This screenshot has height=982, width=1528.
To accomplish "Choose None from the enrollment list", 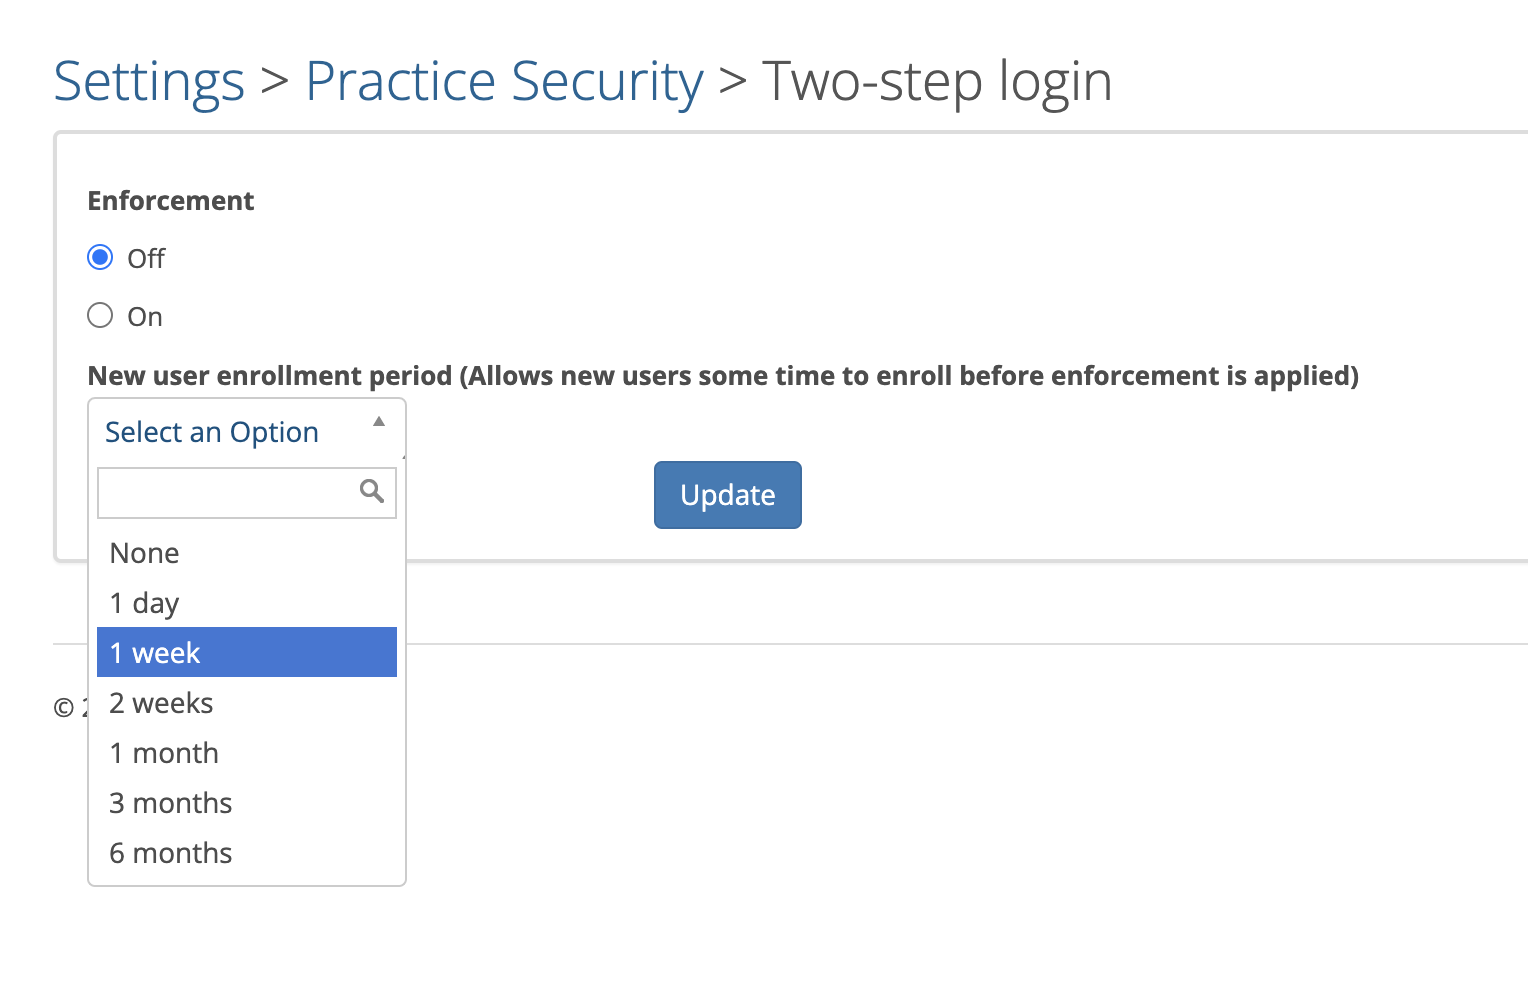I will pyautogui.click(x=247, y=553).
